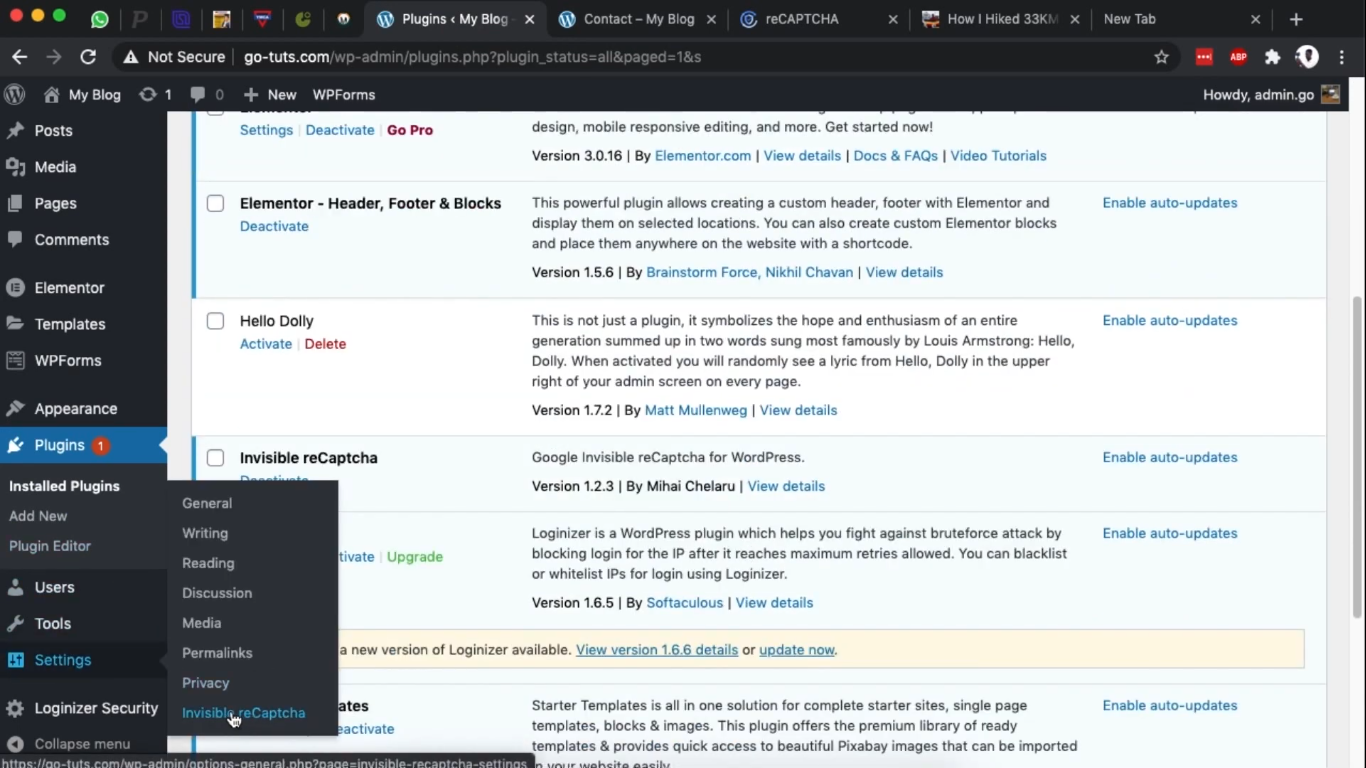Open the AdBlock Plus extension icon
The height and width of the screenshot is (768, 1366).
click(x=1238, y=57)
